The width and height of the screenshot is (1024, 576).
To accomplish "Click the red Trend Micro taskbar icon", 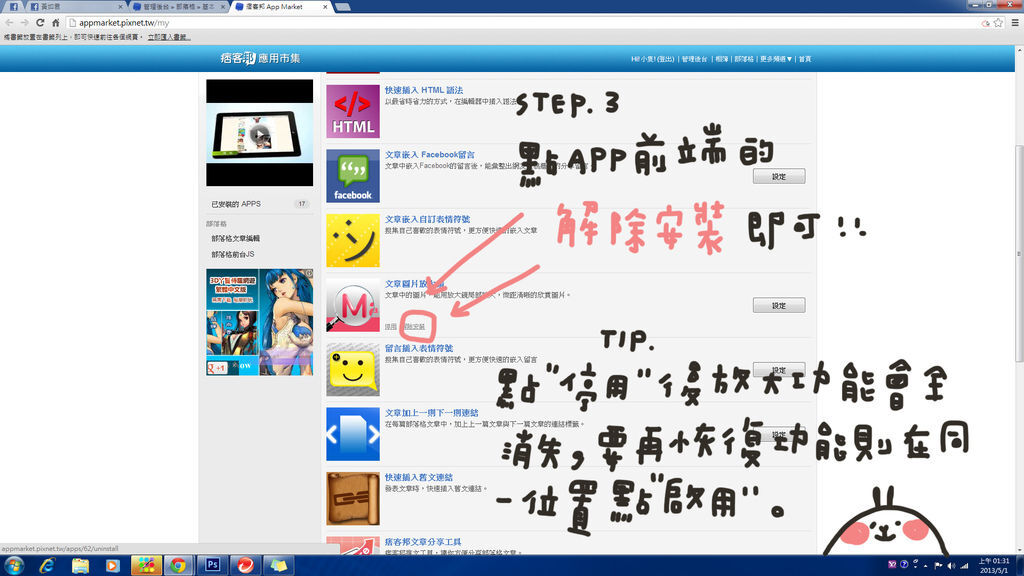I will coord(246,565).
